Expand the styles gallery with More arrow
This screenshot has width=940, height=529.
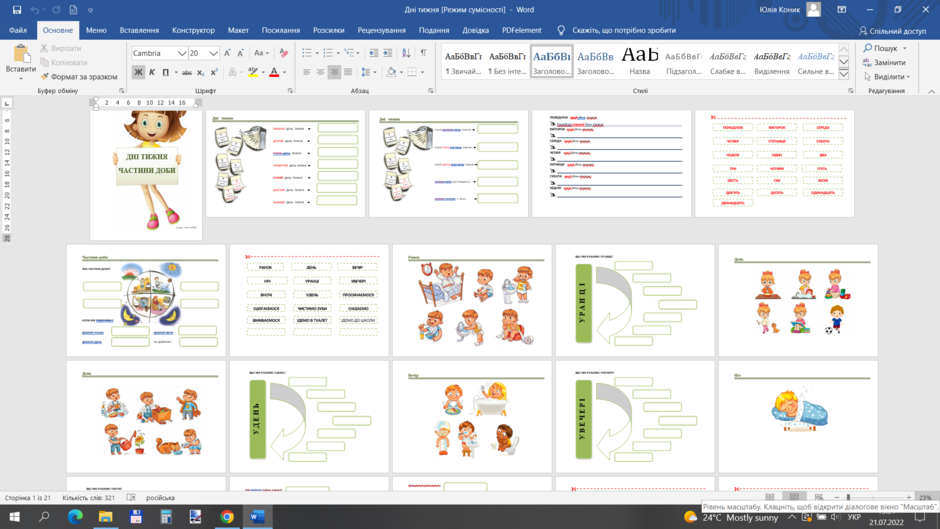tap(843, 74)
